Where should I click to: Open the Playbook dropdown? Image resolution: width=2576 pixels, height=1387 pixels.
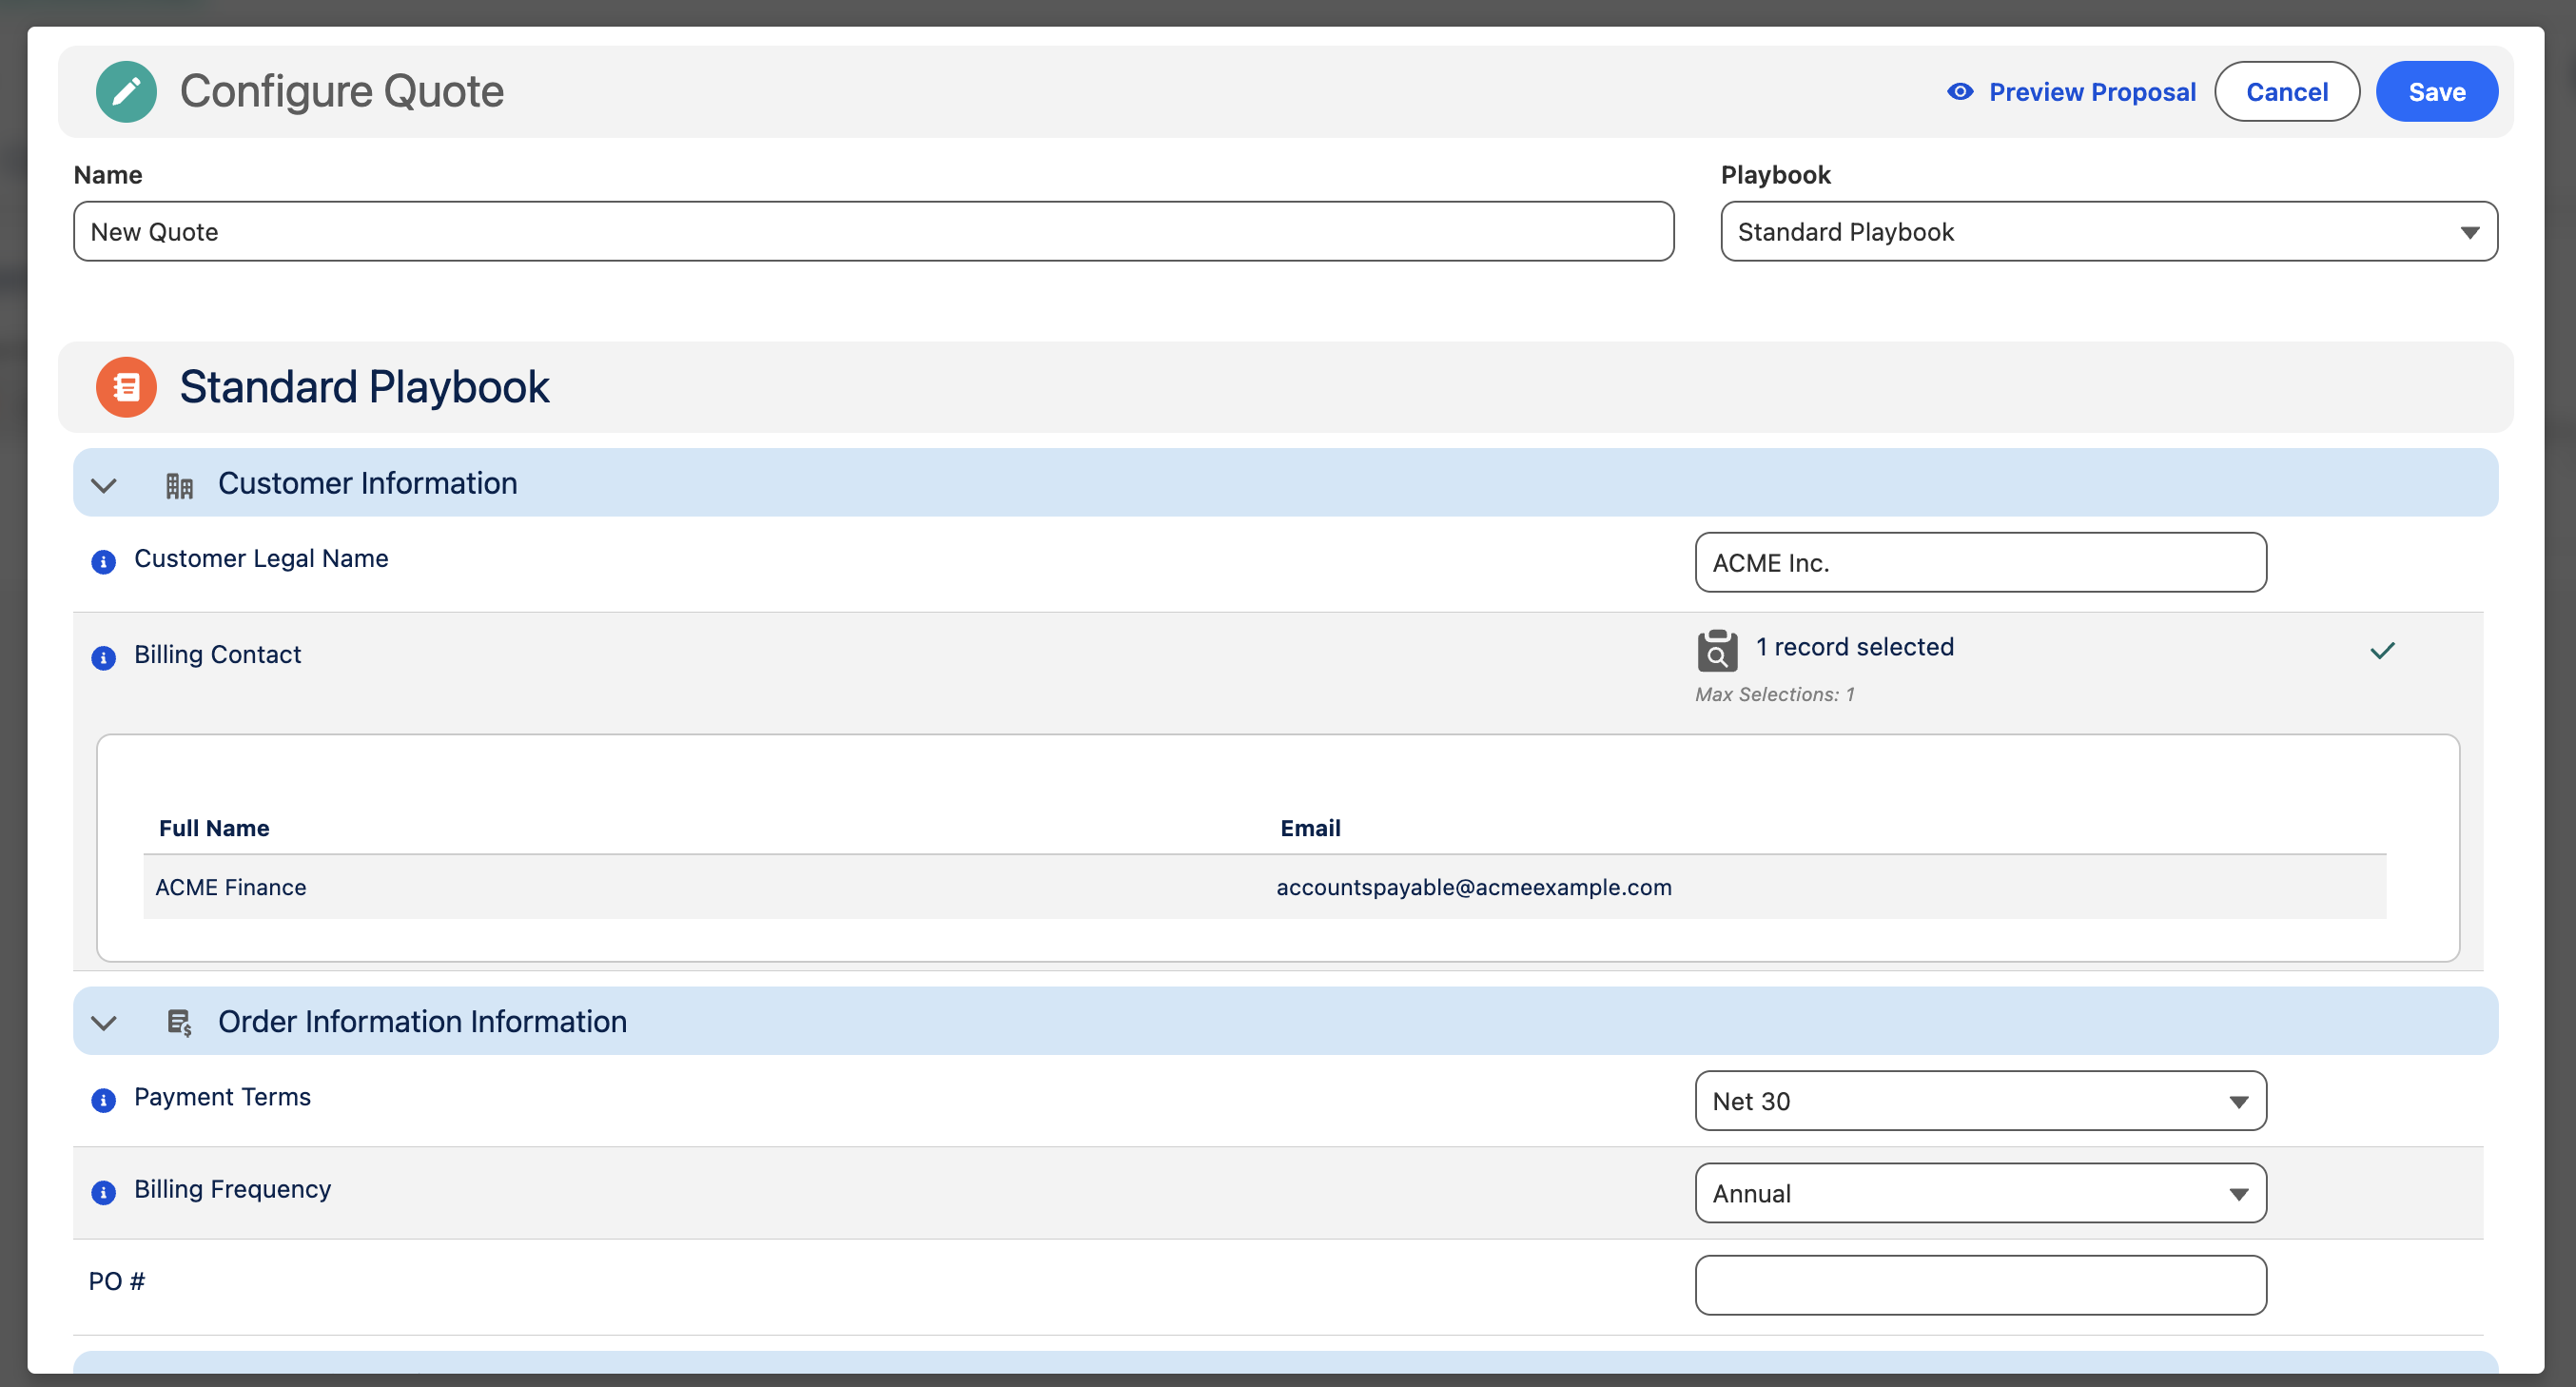click(x=2108, y=232)
